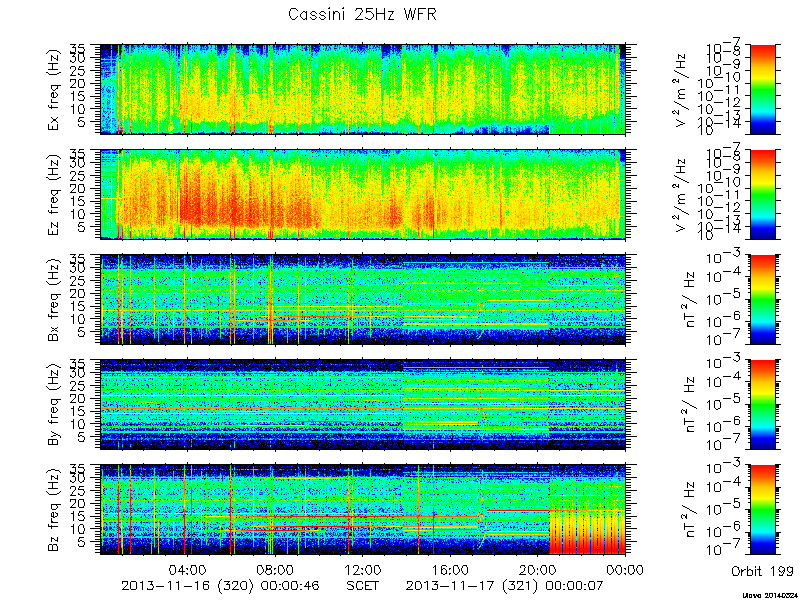
Task: Click the SCET axis label
Action: 363,585
